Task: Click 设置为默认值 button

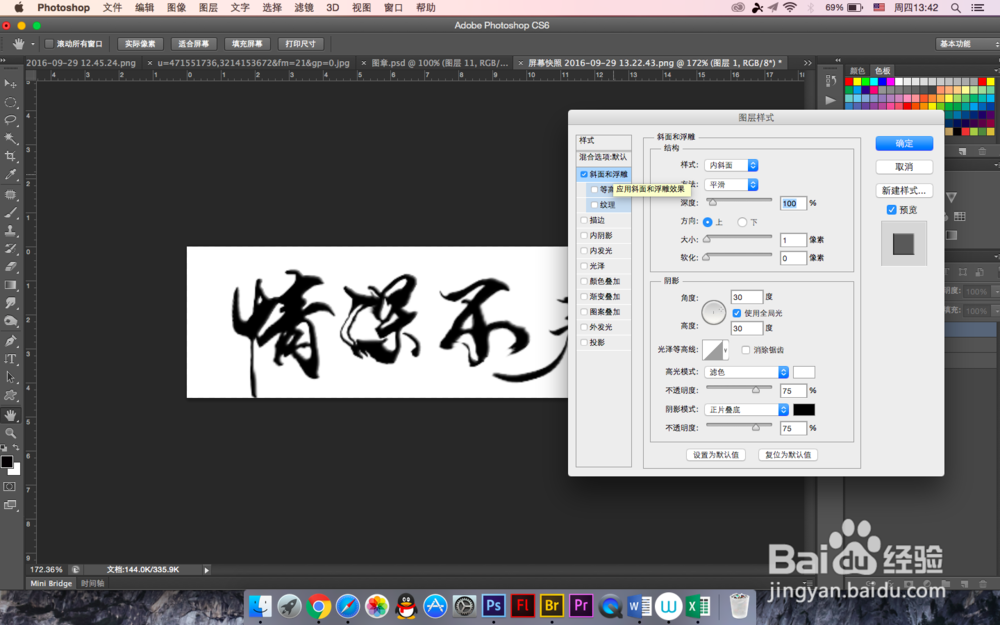Action: 716,455
